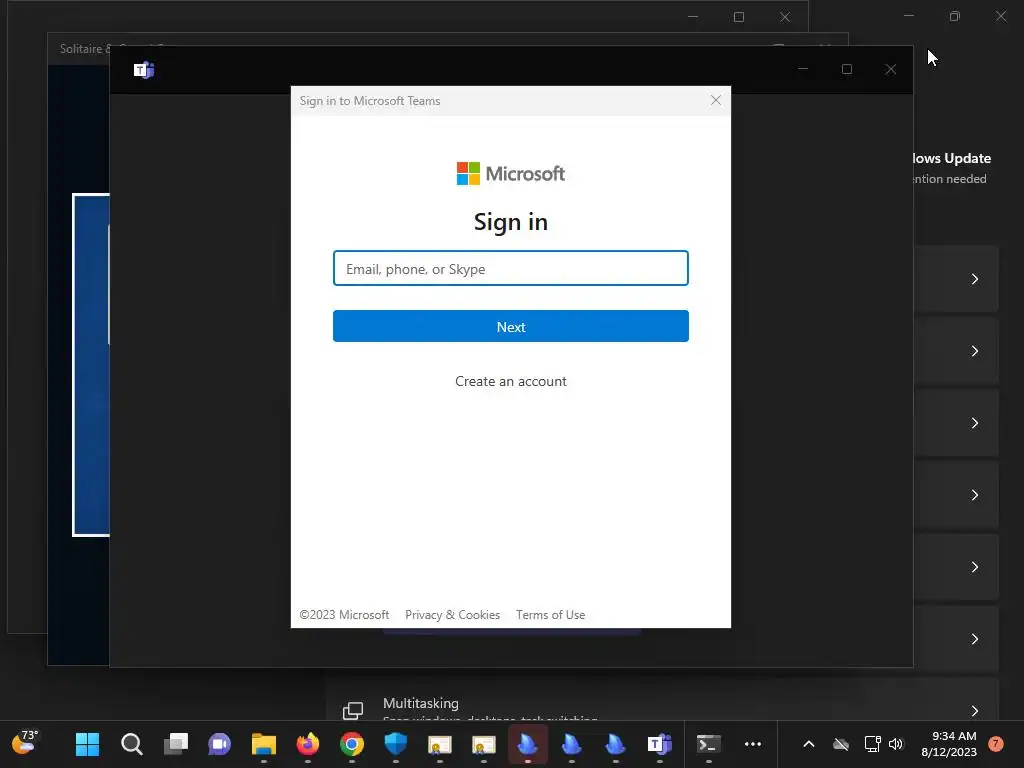
Task: Open the Privacy & Cookies link
Action: pyautogui.click(x=452, y=615)
